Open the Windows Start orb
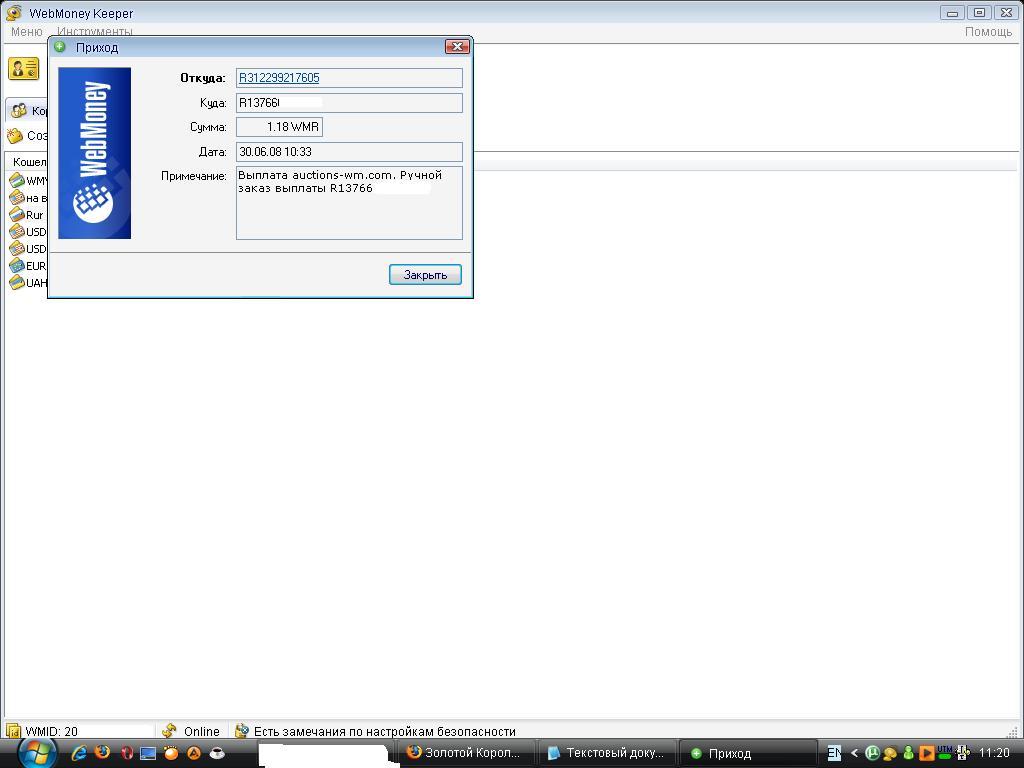 [x=36, y=752]
